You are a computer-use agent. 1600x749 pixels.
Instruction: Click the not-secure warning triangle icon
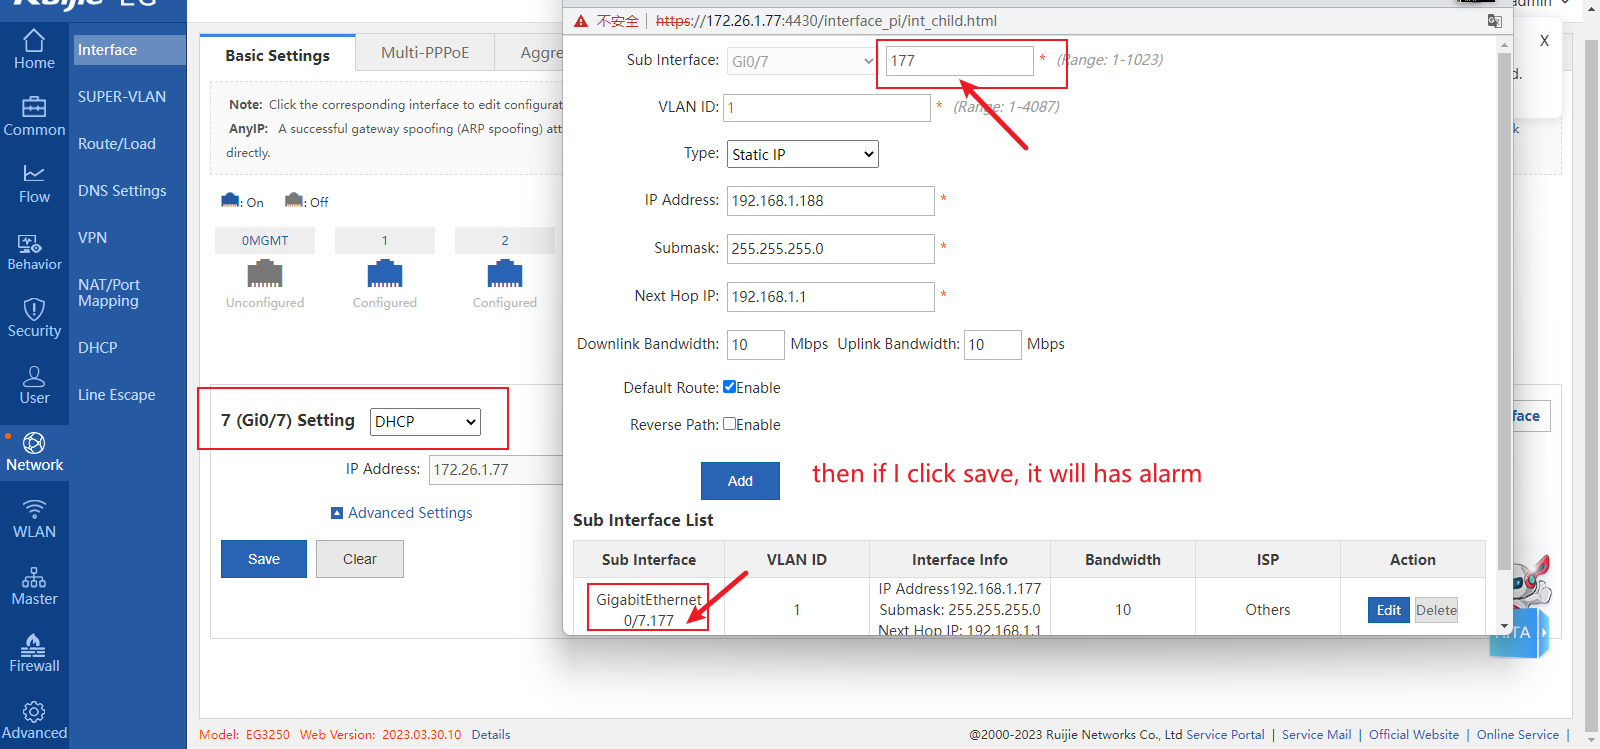point(581,21)
